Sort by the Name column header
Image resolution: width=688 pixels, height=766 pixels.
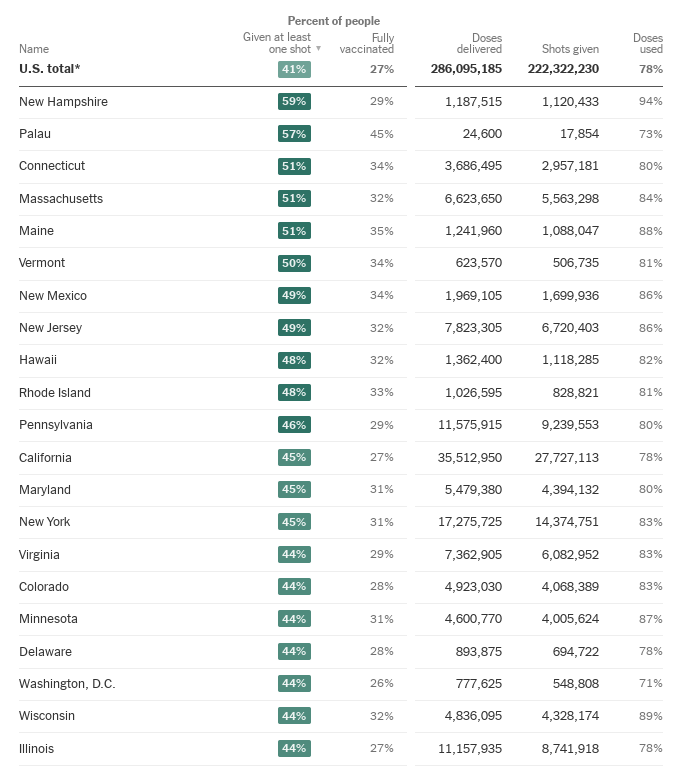[34, 48]
